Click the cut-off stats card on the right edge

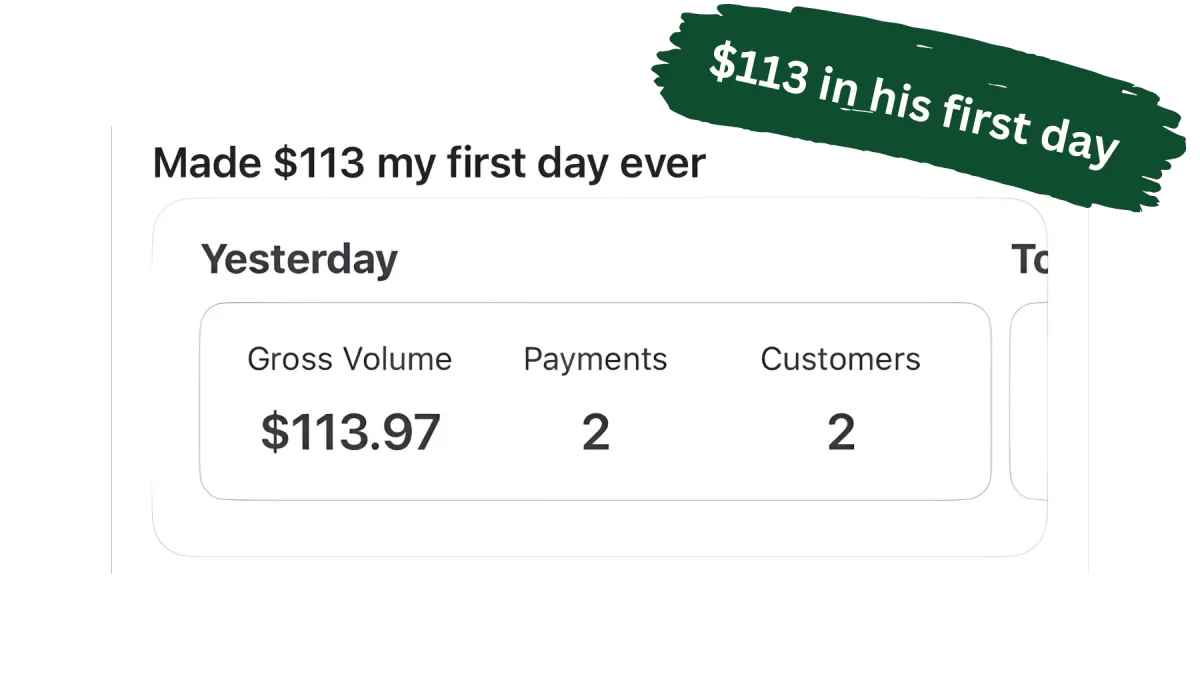pyautogui.click(x=1030, y=401)
